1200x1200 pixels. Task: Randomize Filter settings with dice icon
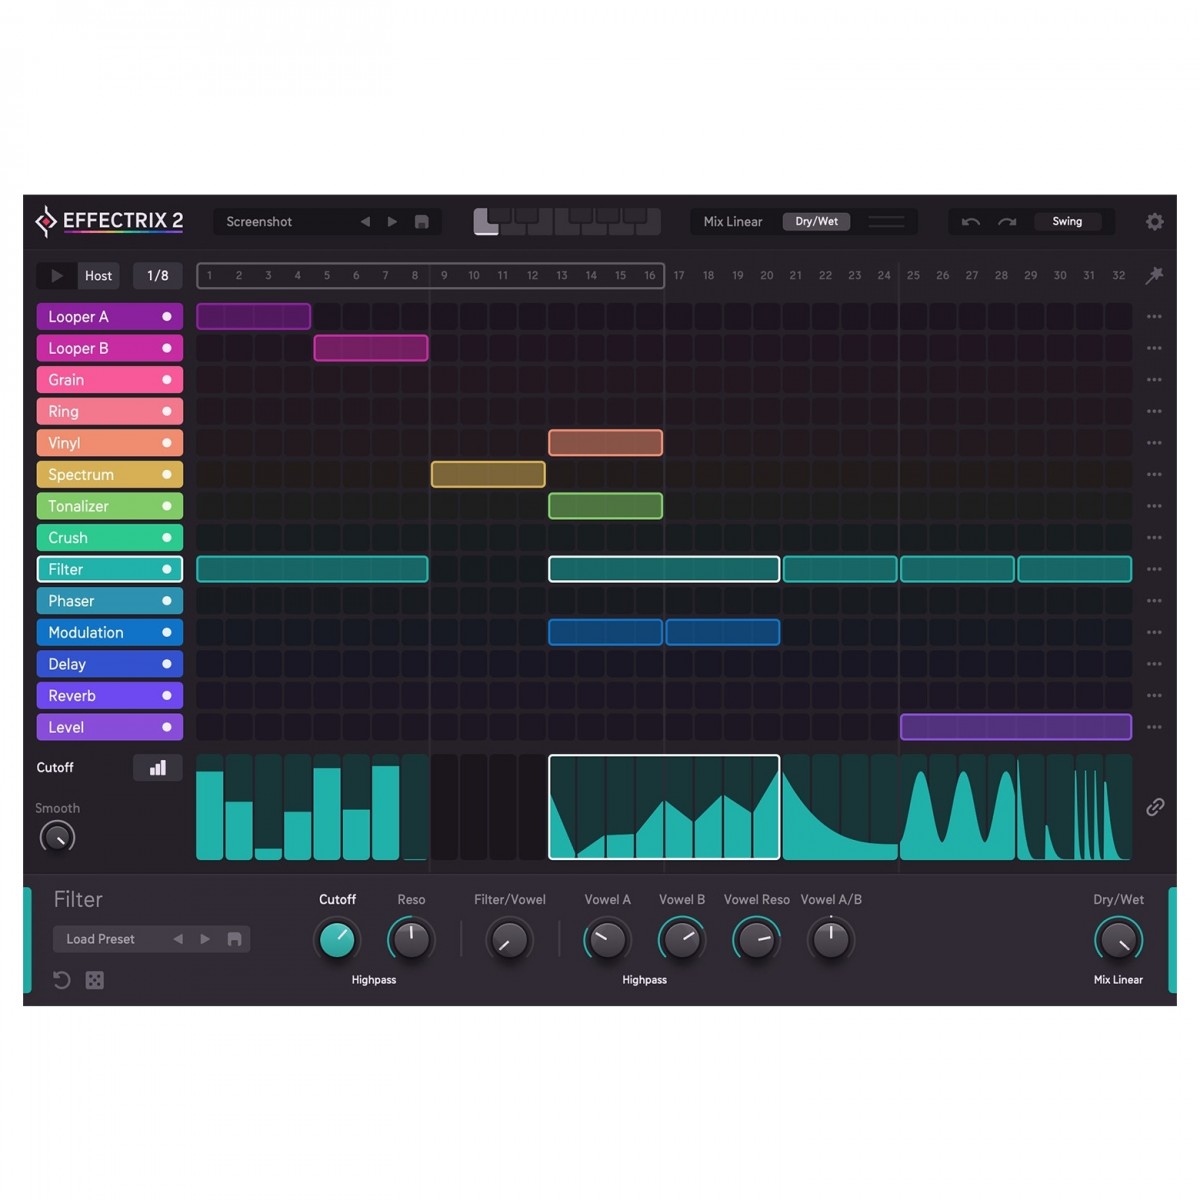point(95,980)
